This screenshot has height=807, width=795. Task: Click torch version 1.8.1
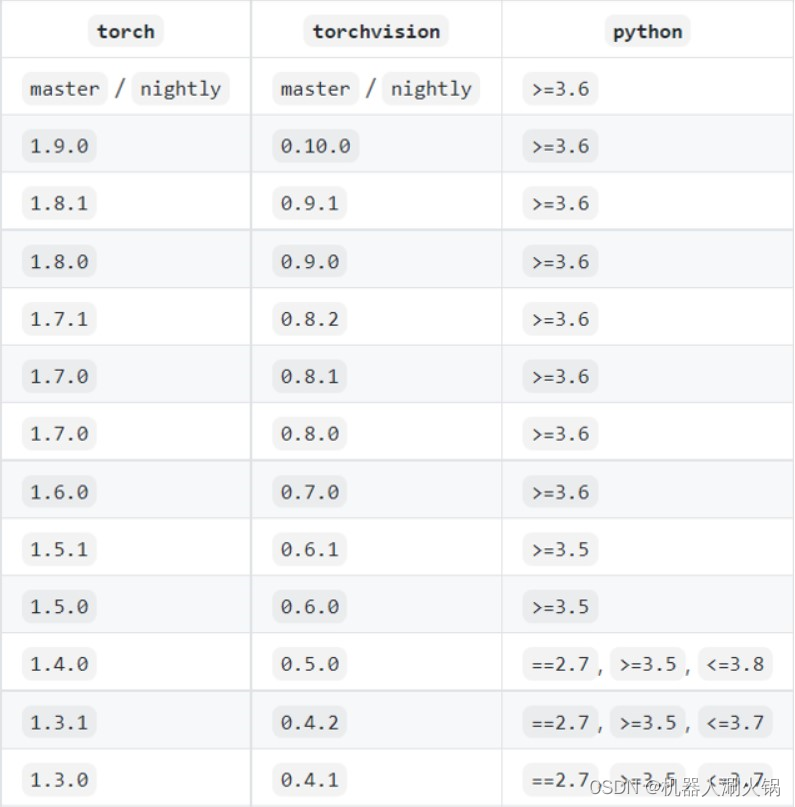click(x=59, y=203)
